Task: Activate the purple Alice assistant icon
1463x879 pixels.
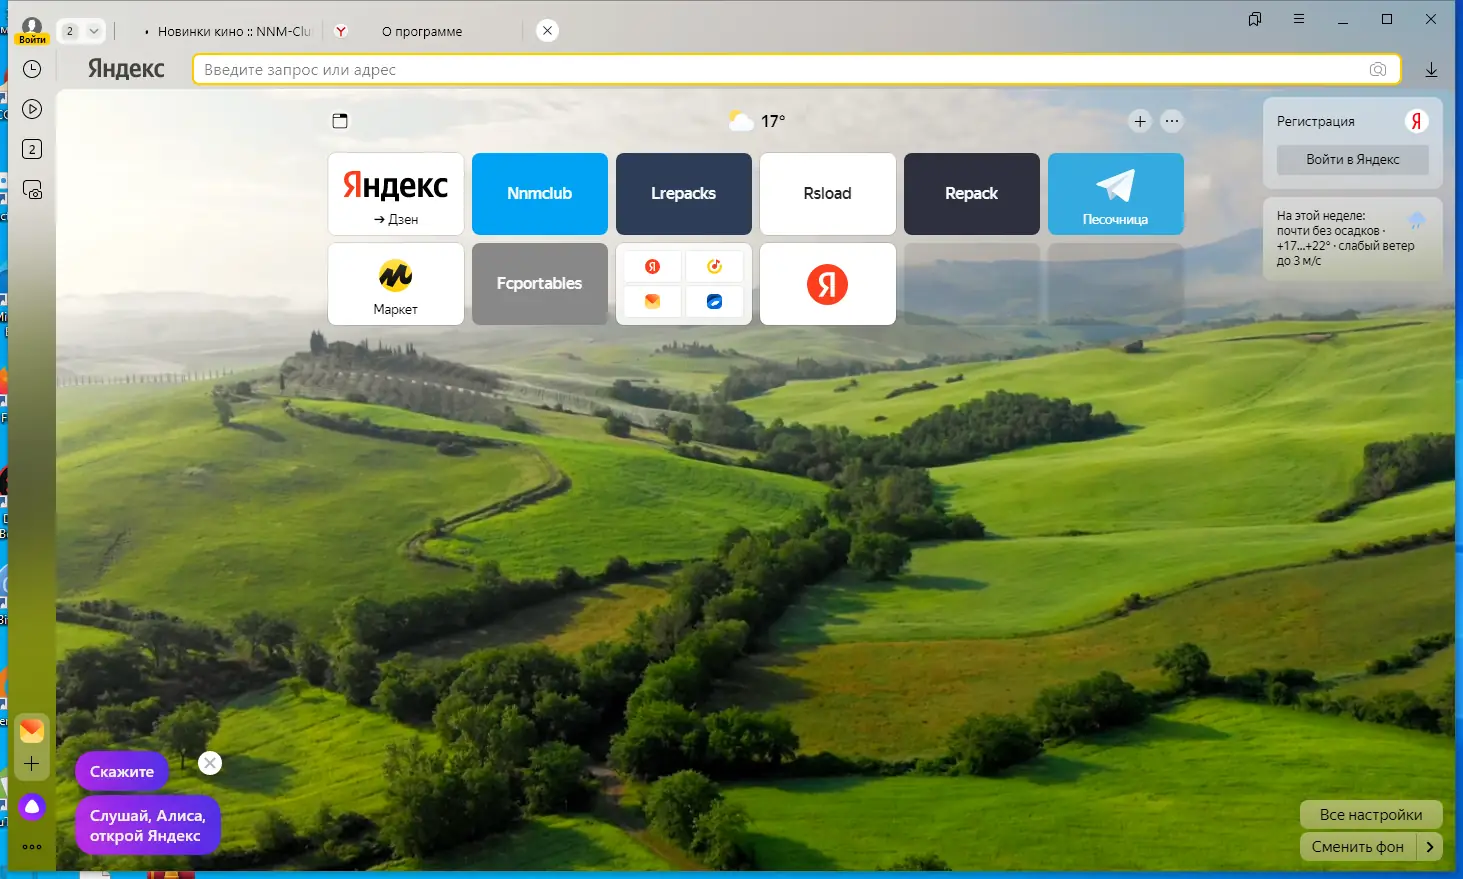Action: tap(32, 806)
